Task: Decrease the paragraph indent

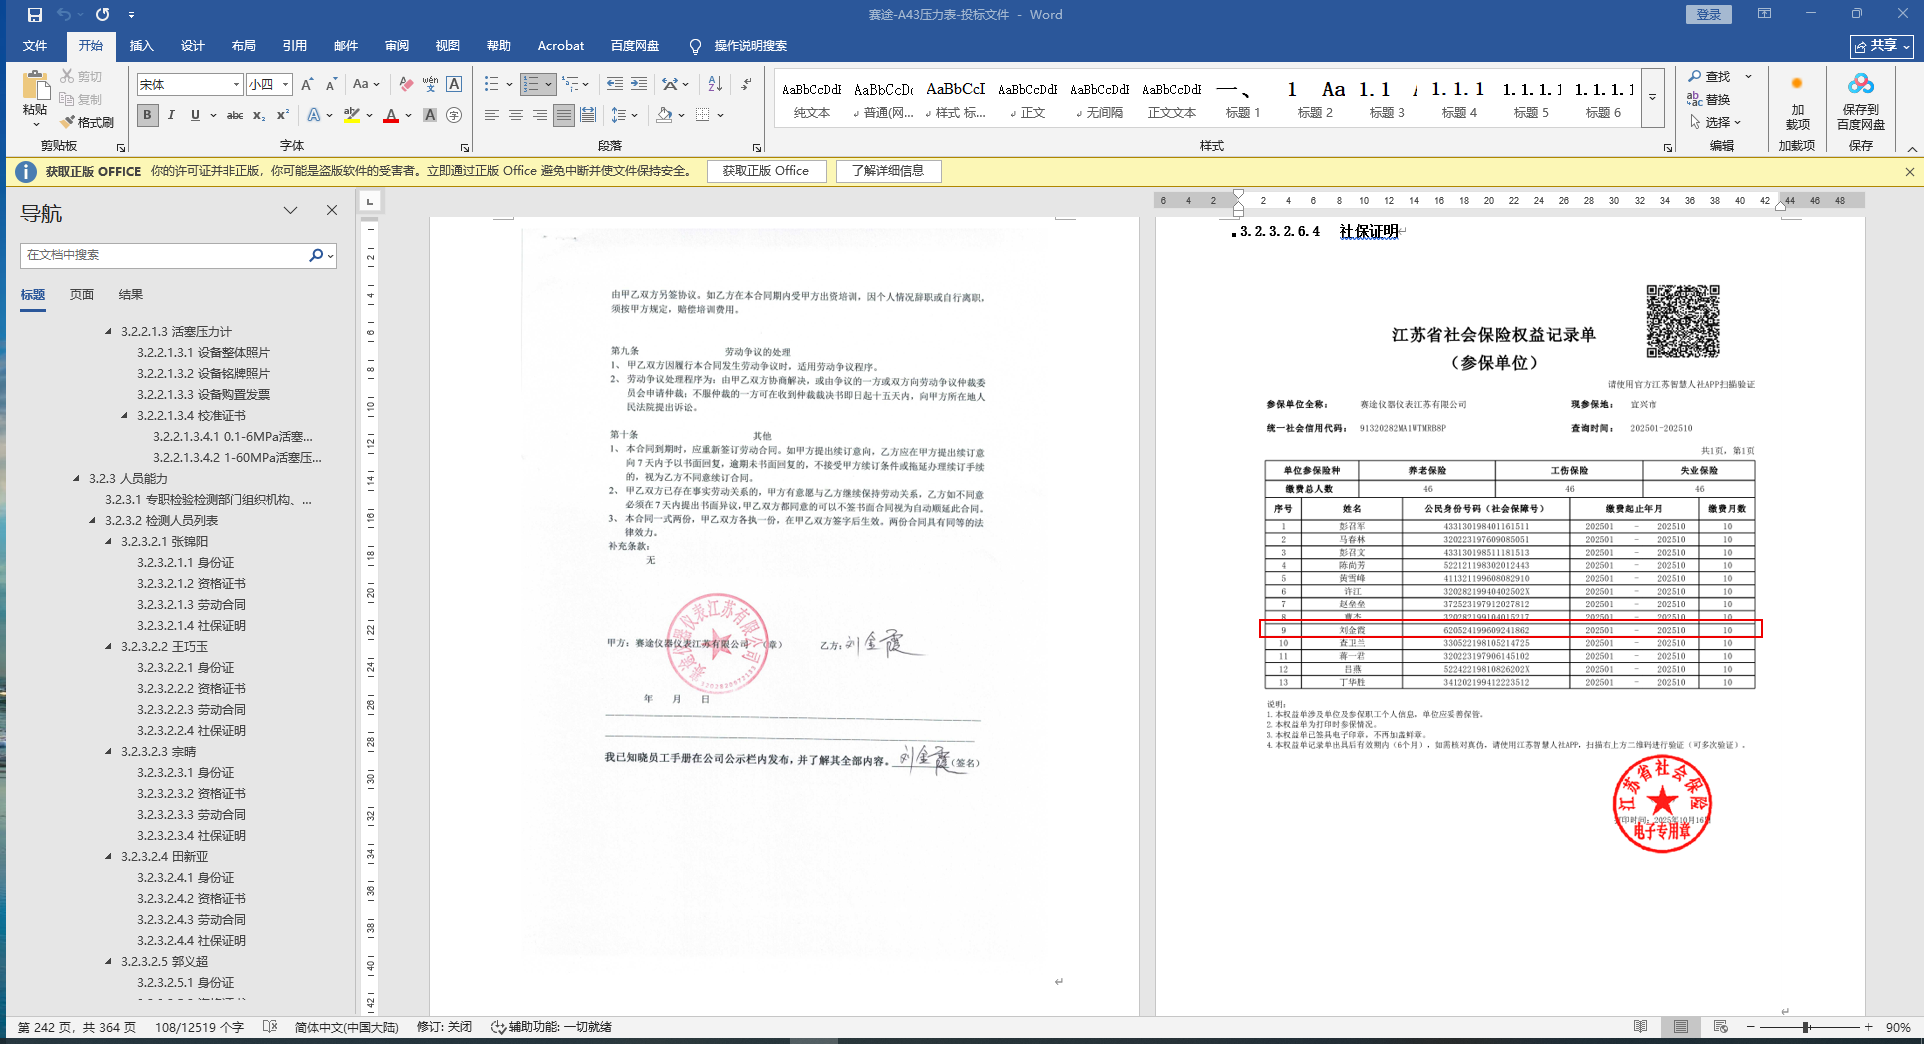Action: (x=615, y=84)
